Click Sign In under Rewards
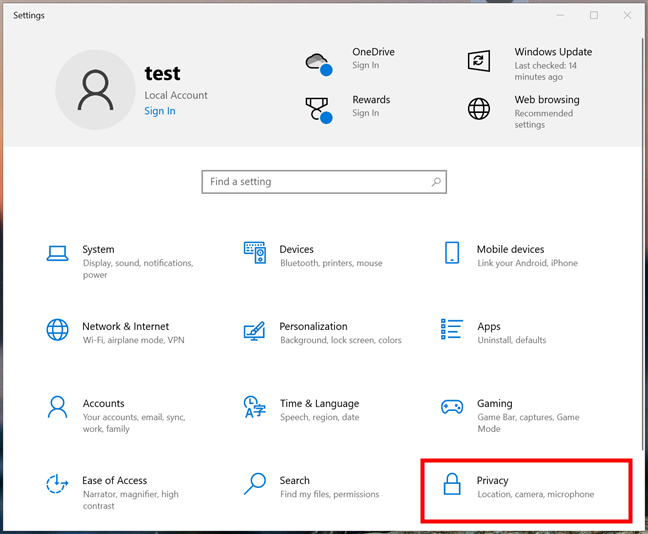 [365, 113]
